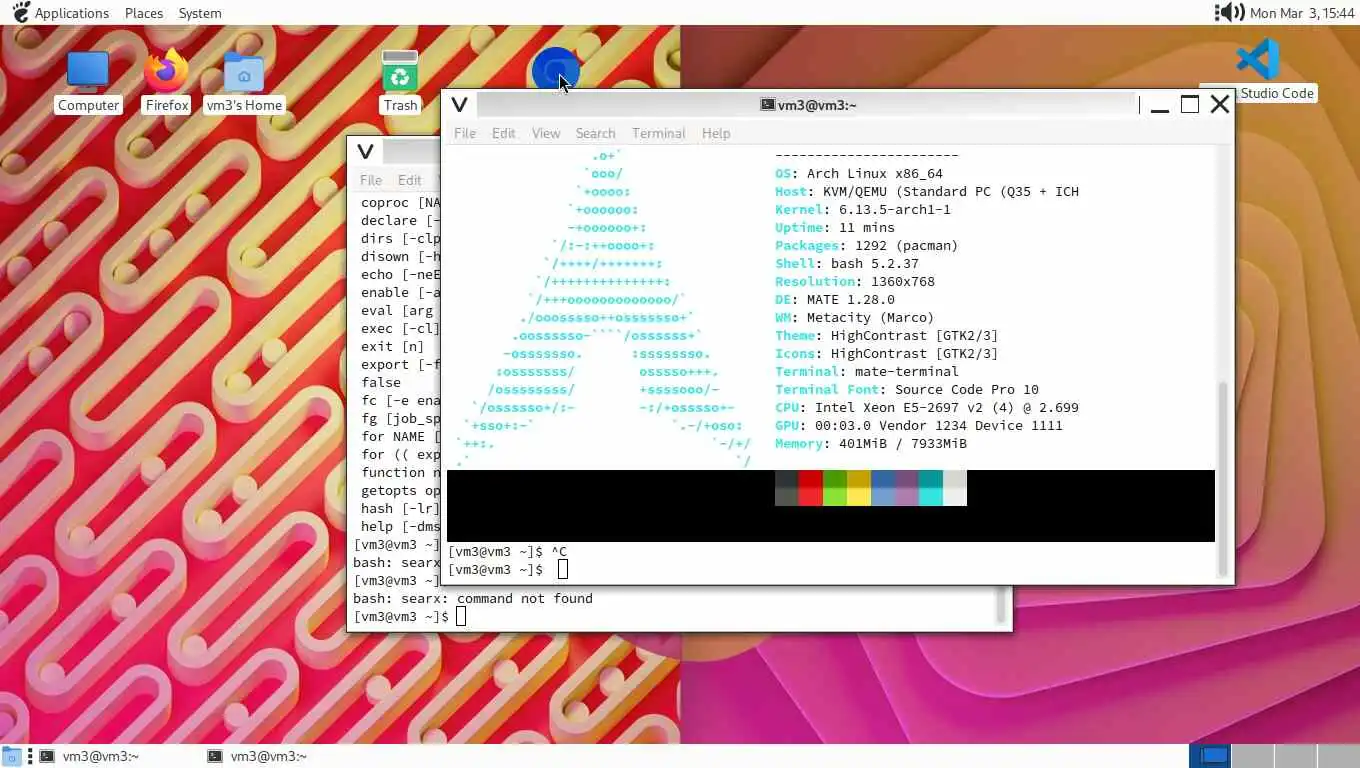Click the 'getopts' line in the back terminal

[400, 490]
